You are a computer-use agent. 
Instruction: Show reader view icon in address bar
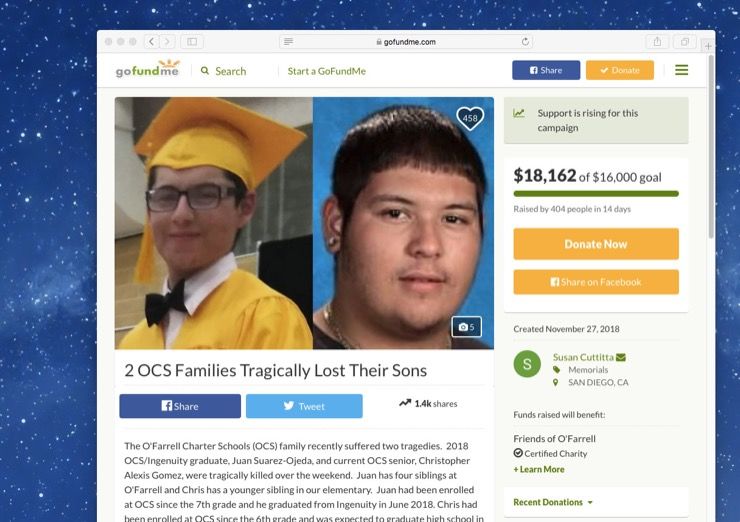click(x=288, y=42)
